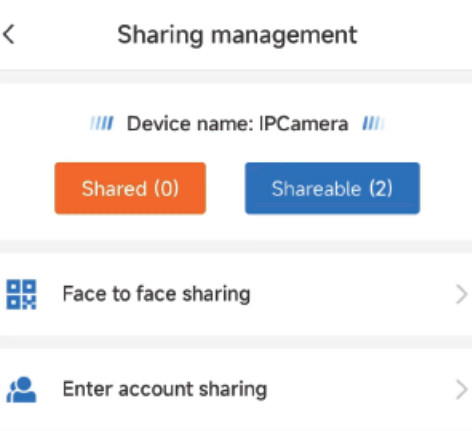Click the Device name: IPCamera label
Screen dimensions: 472x431
coord(237,124)
